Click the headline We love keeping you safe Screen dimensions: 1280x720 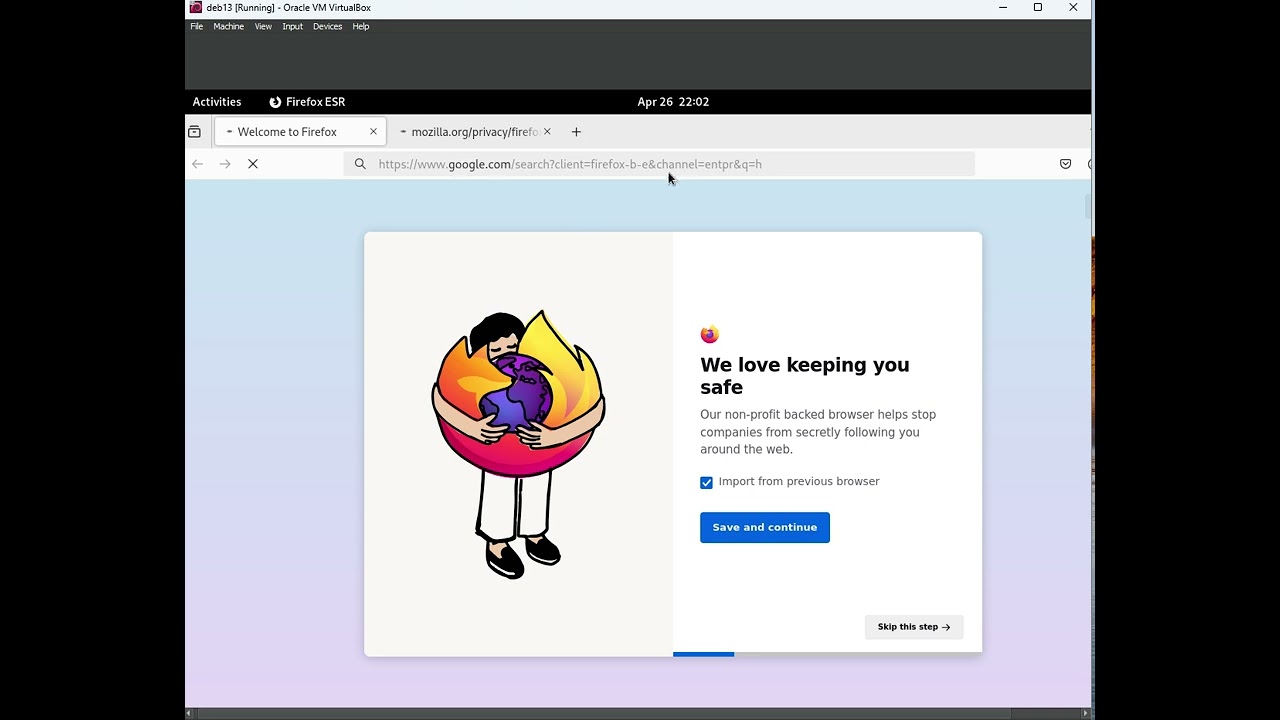tap(805, 376)
